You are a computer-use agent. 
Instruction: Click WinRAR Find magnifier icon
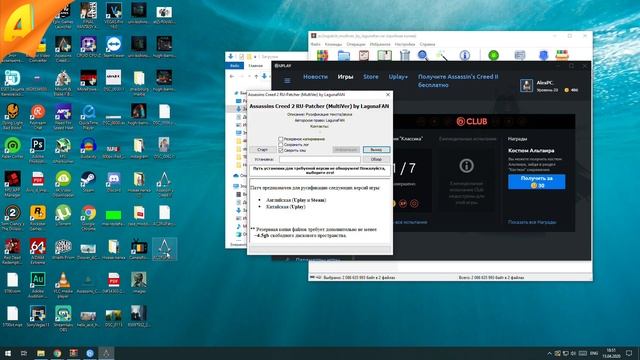click(x=423, y=55)
